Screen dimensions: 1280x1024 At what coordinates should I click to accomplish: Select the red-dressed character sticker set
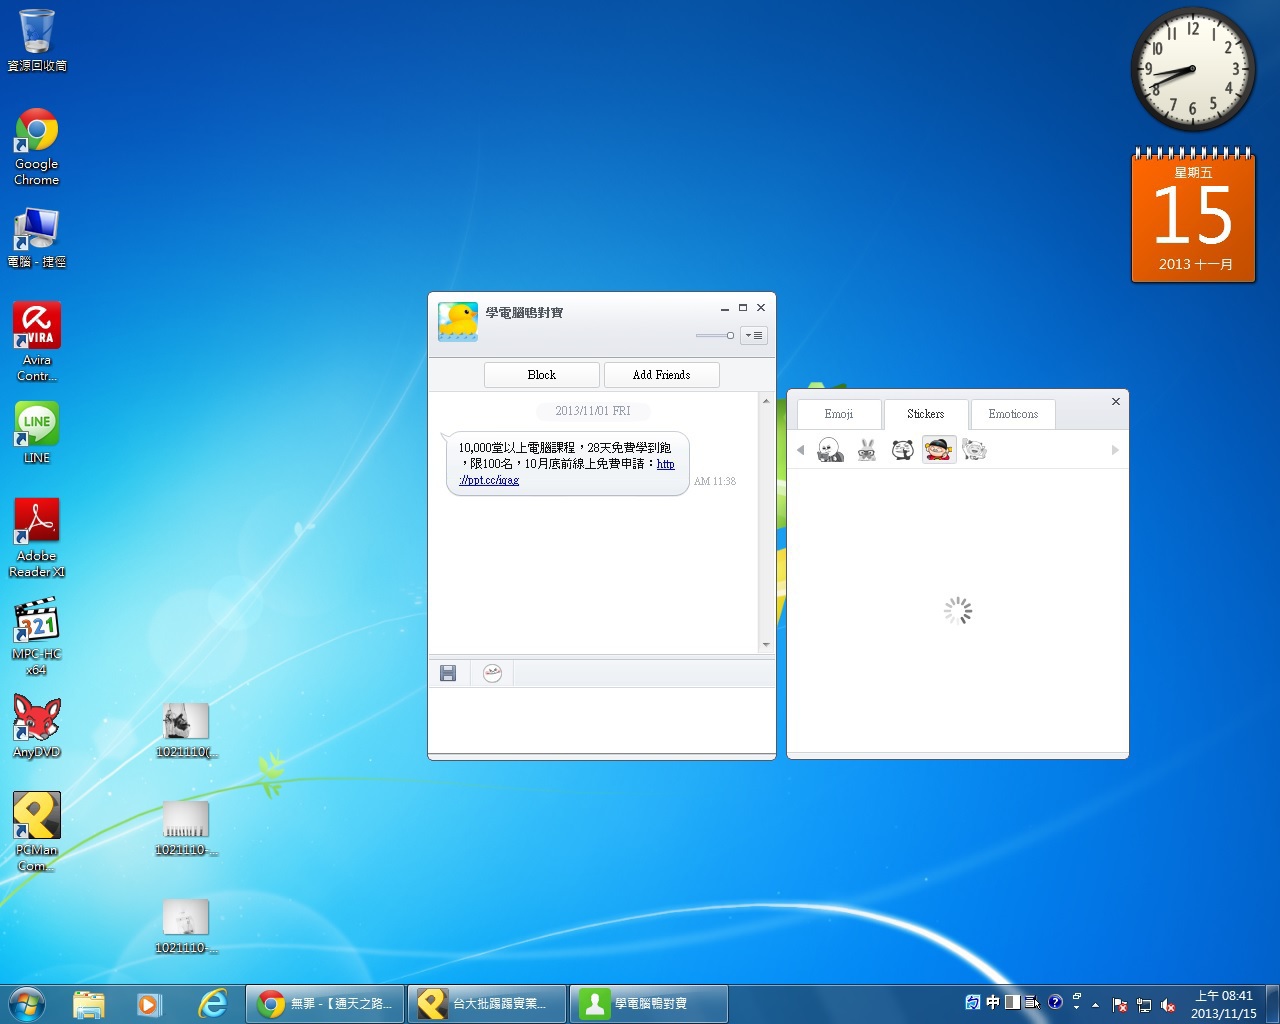[938, 450]
